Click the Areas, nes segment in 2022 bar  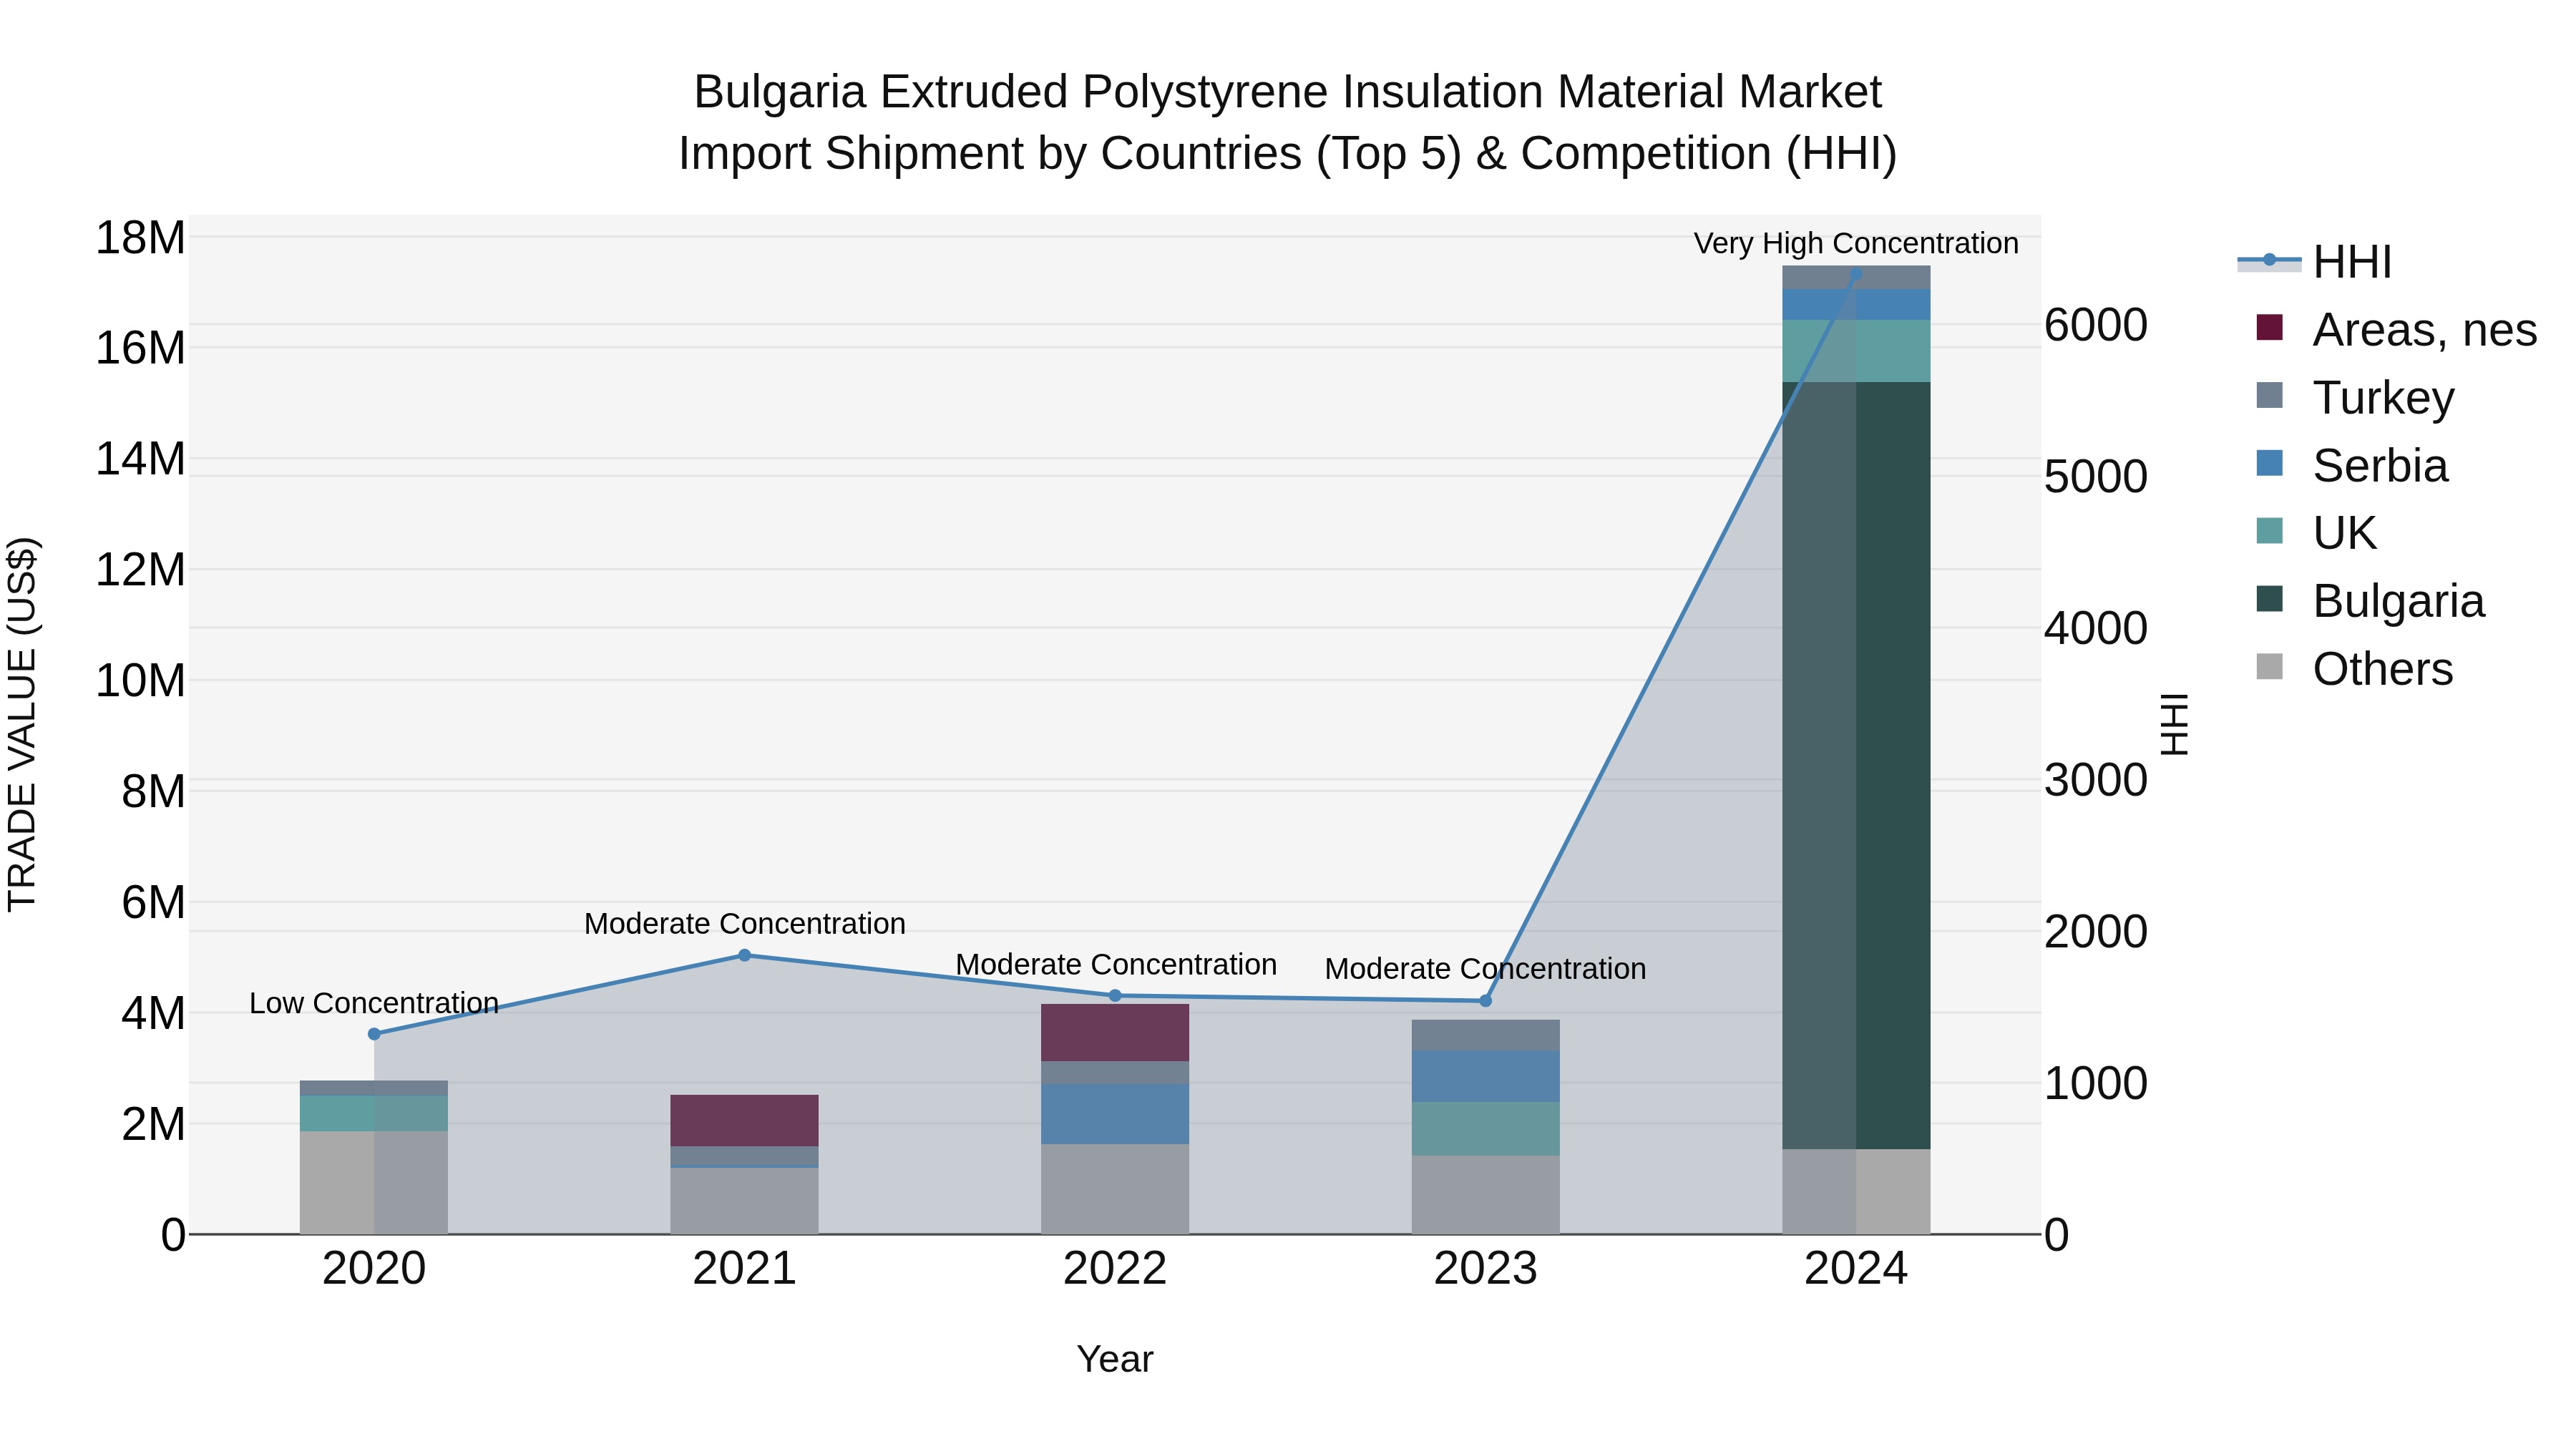[x=1115, y=1033]
